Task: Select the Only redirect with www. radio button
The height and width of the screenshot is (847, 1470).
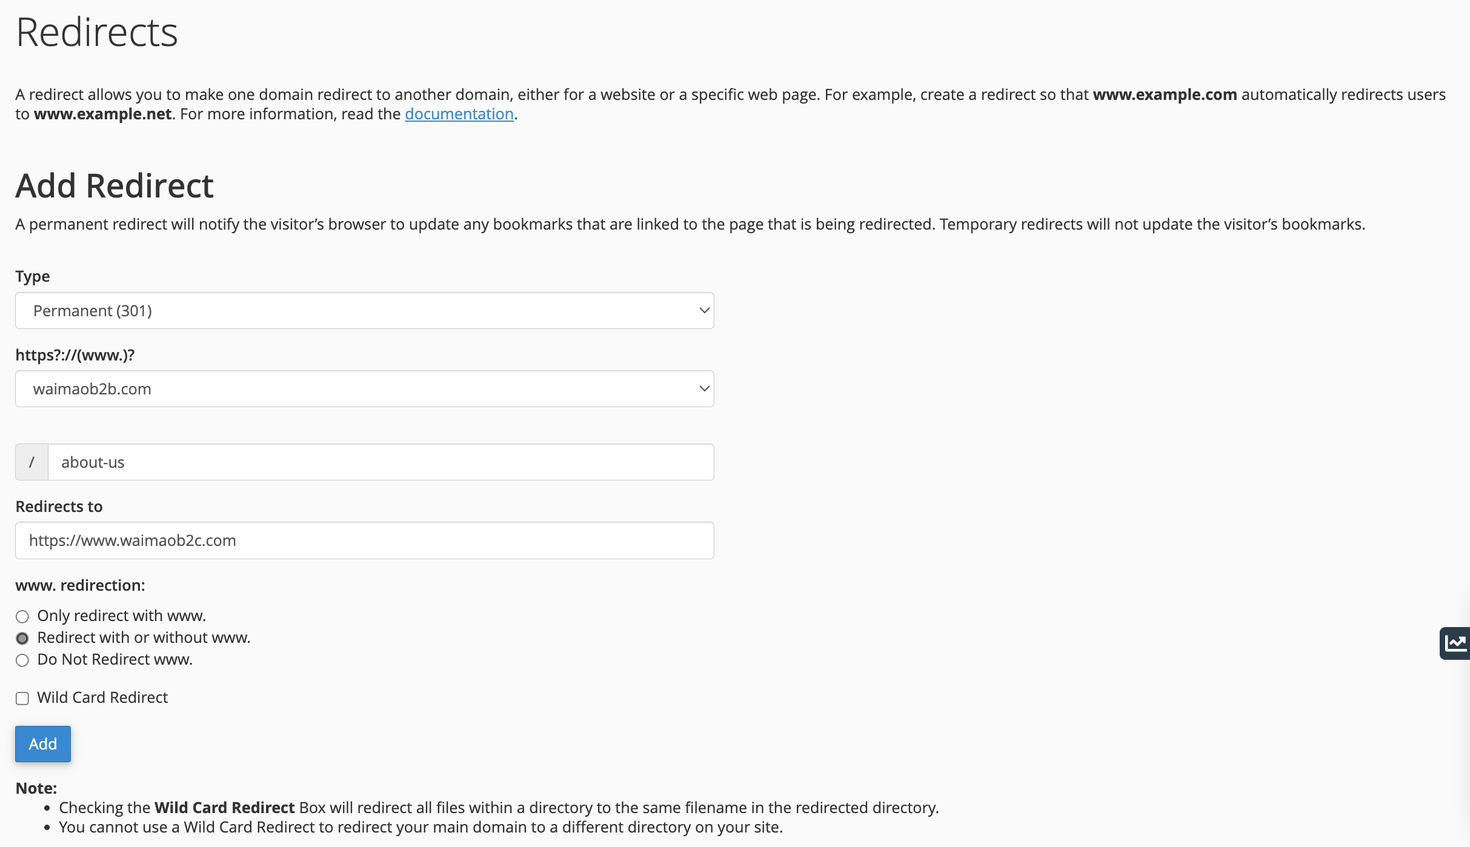Action: click(x=22, y=617)
